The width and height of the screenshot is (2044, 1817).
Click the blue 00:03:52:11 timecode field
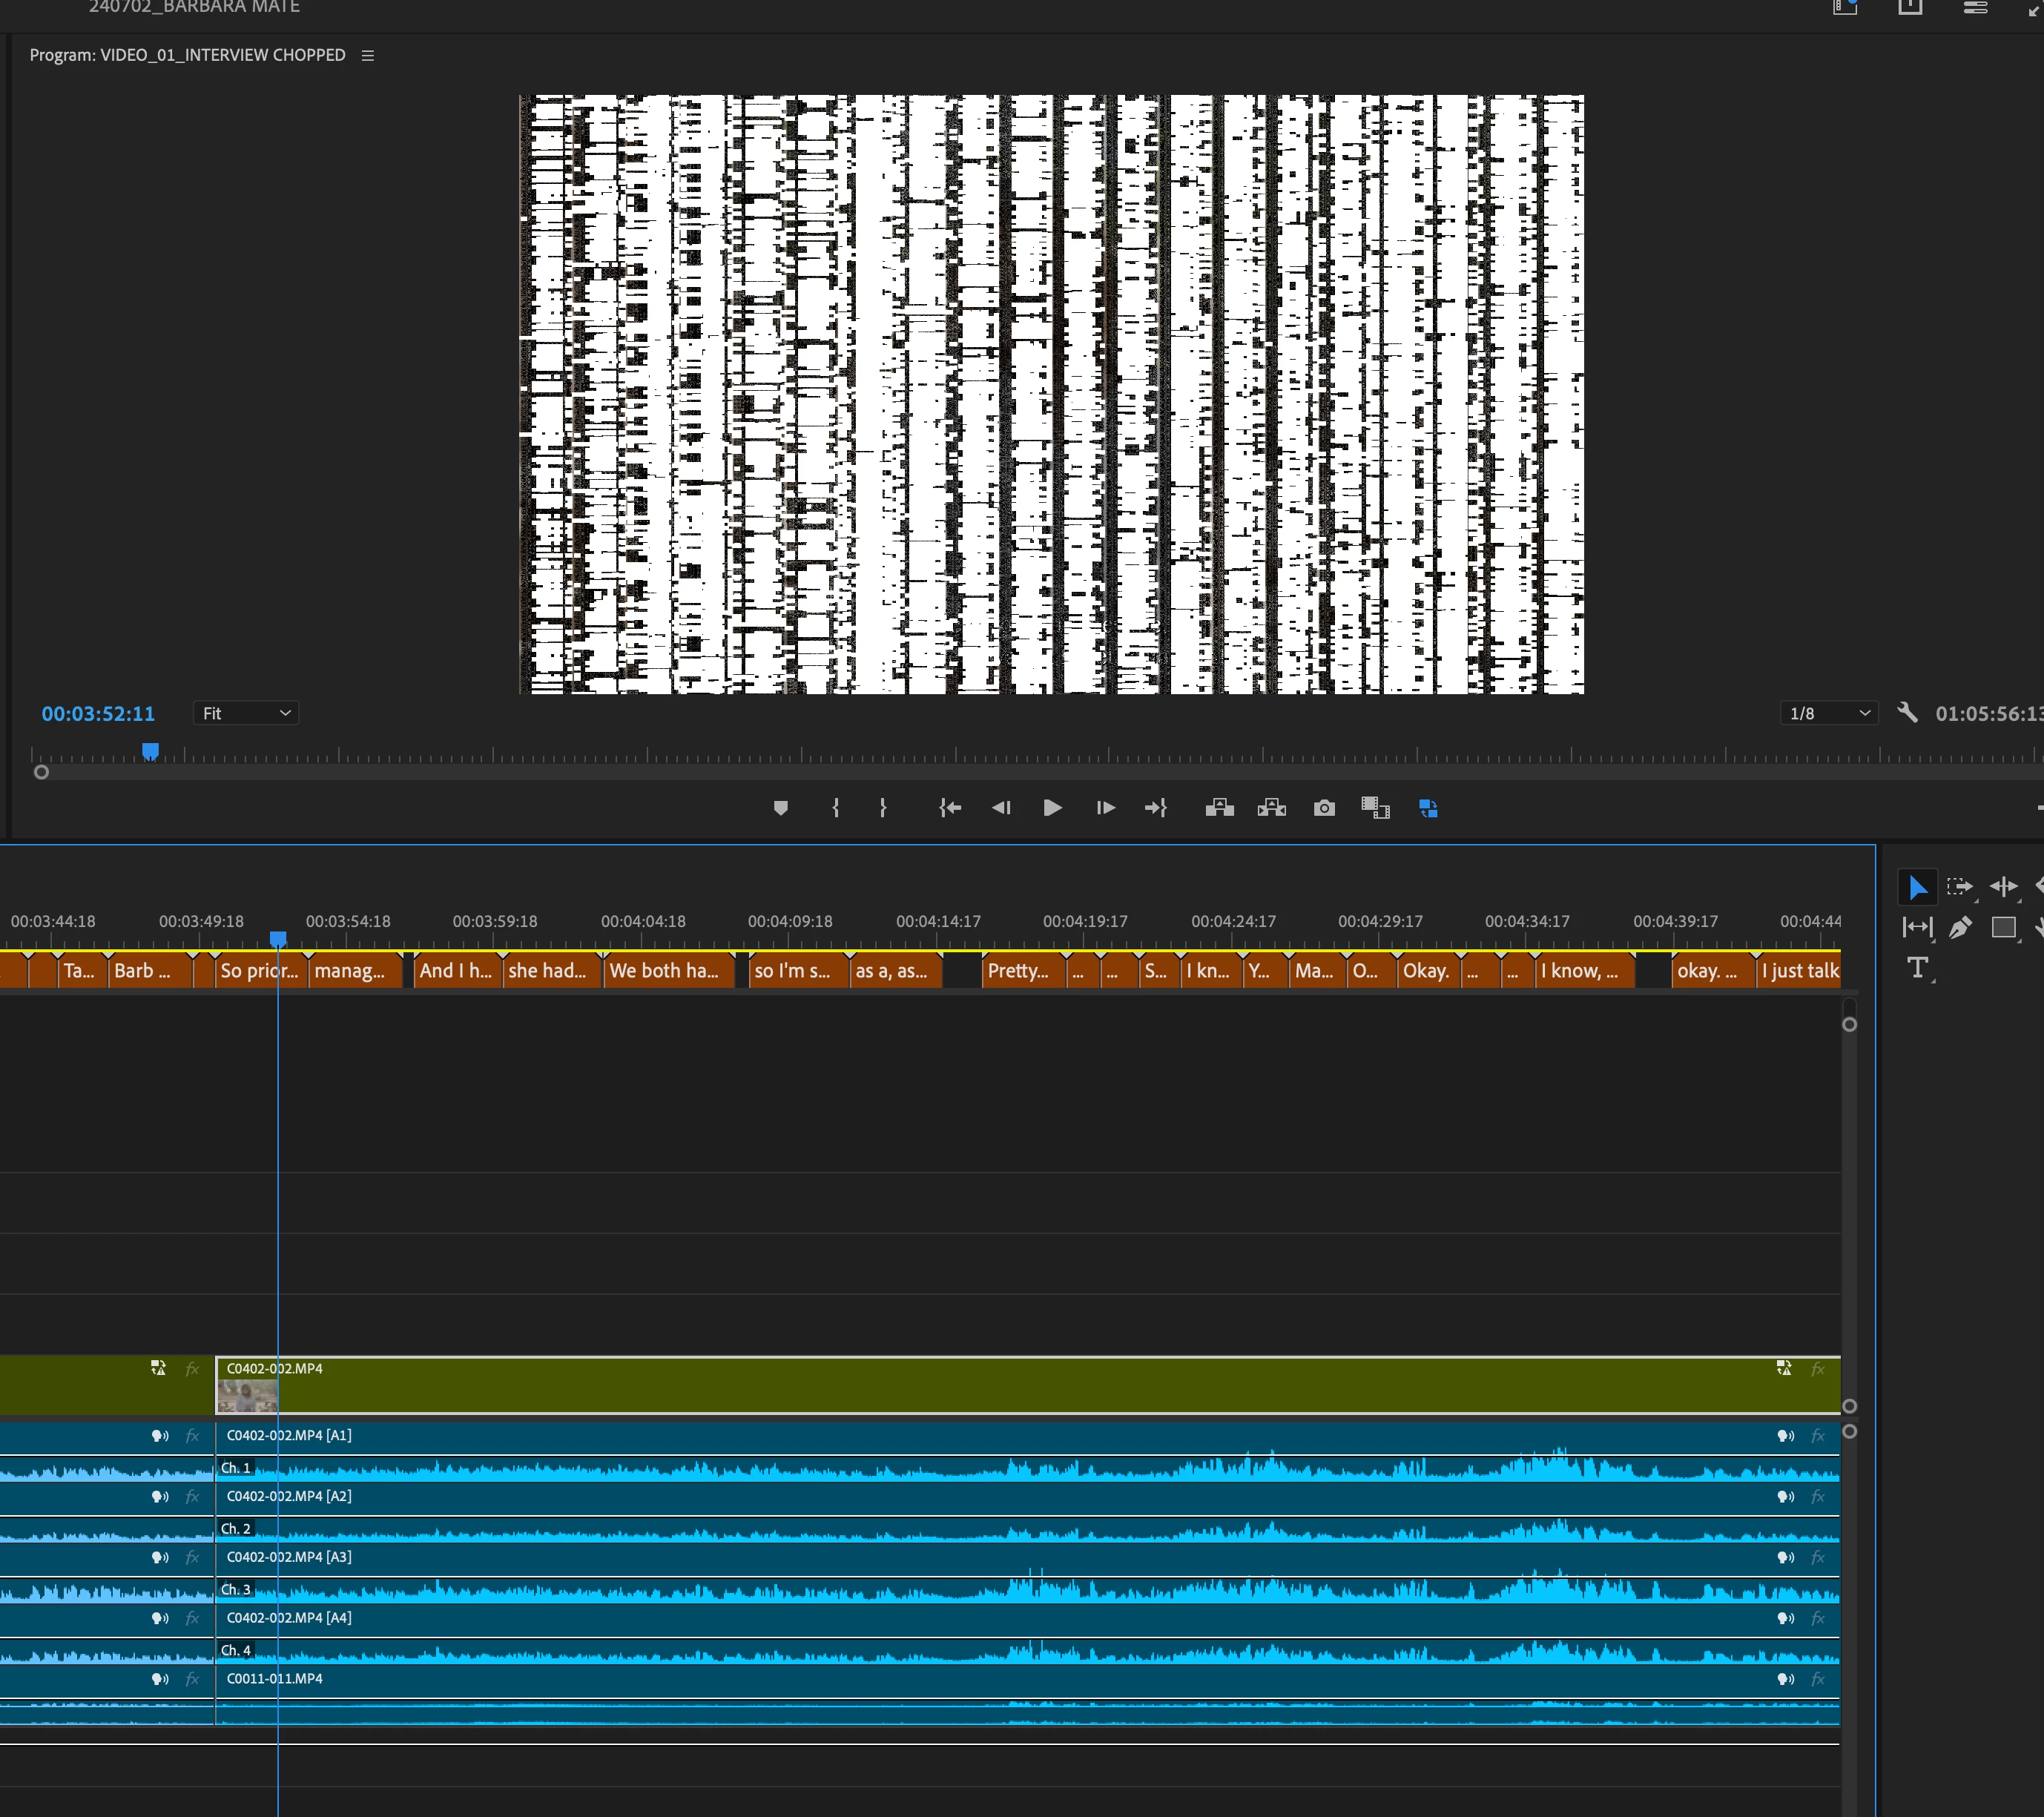[x=98, y=714]
